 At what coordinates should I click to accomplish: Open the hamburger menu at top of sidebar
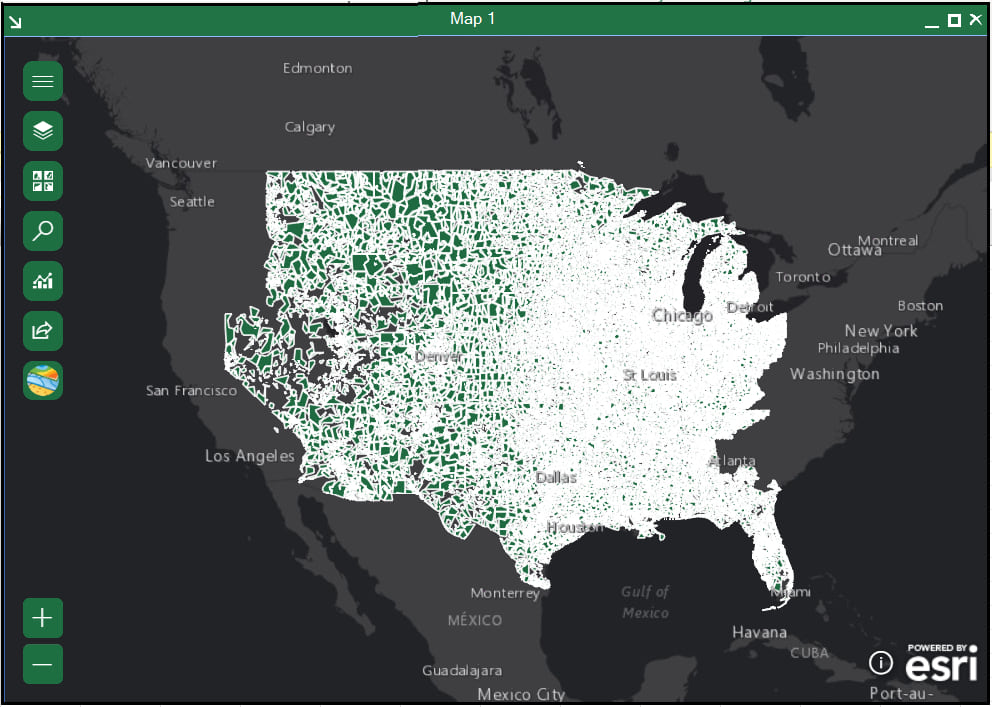coord(42,81)
